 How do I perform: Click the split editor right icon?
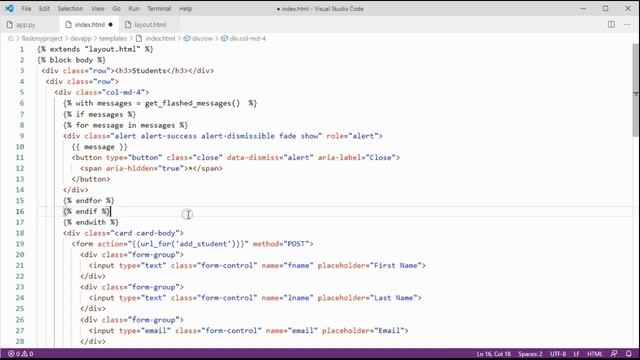pos(611,24)
